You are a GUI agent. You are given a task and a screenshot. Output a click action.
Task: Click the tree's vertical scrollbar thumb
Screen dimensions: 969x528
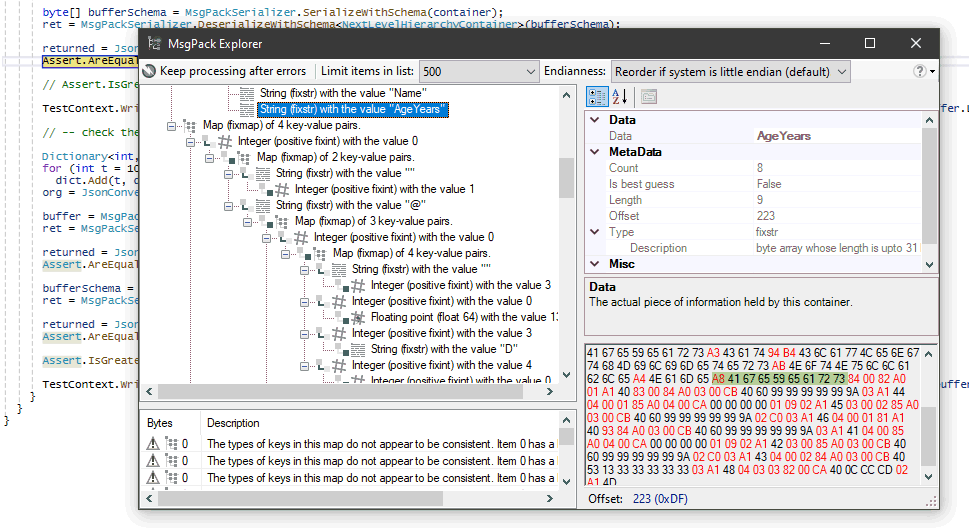[x=566, y=177]
